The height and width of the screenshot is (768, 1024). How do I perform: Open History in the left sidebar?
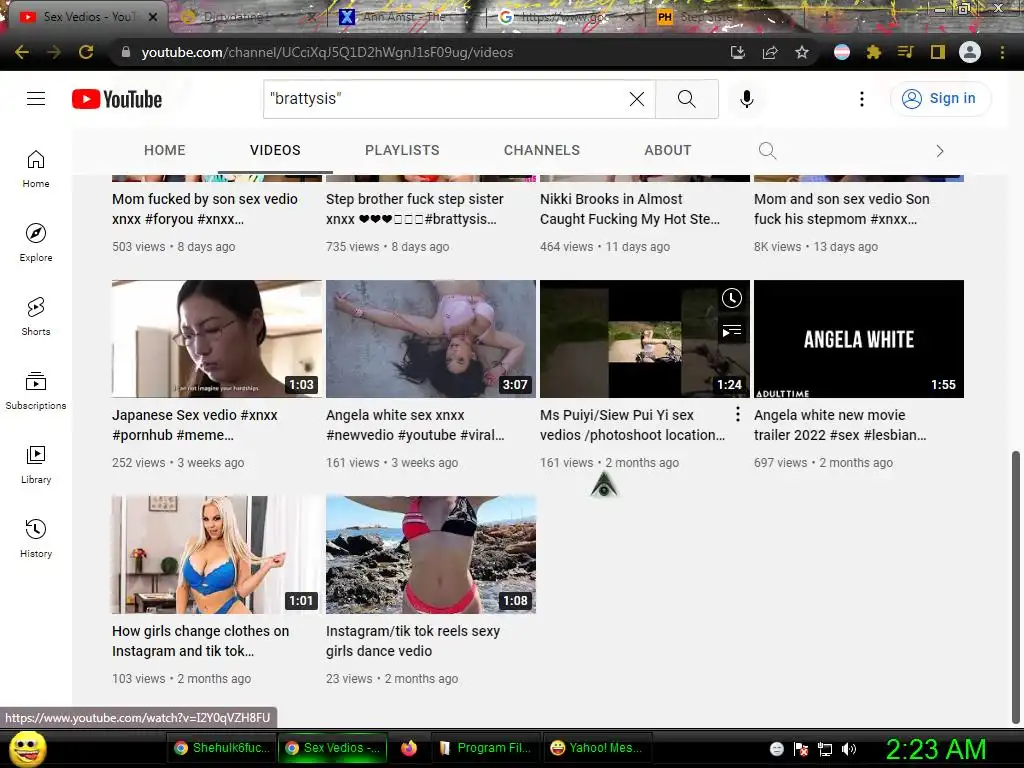[x=36, y=538]
